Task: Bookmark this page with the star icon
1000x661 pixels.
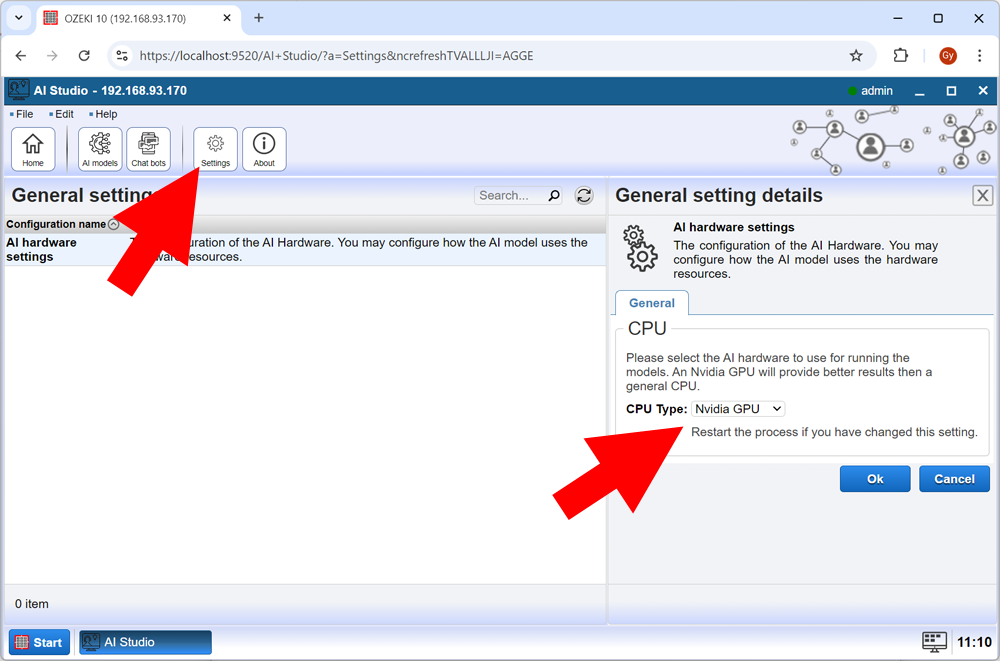Action: coord(856,56)
